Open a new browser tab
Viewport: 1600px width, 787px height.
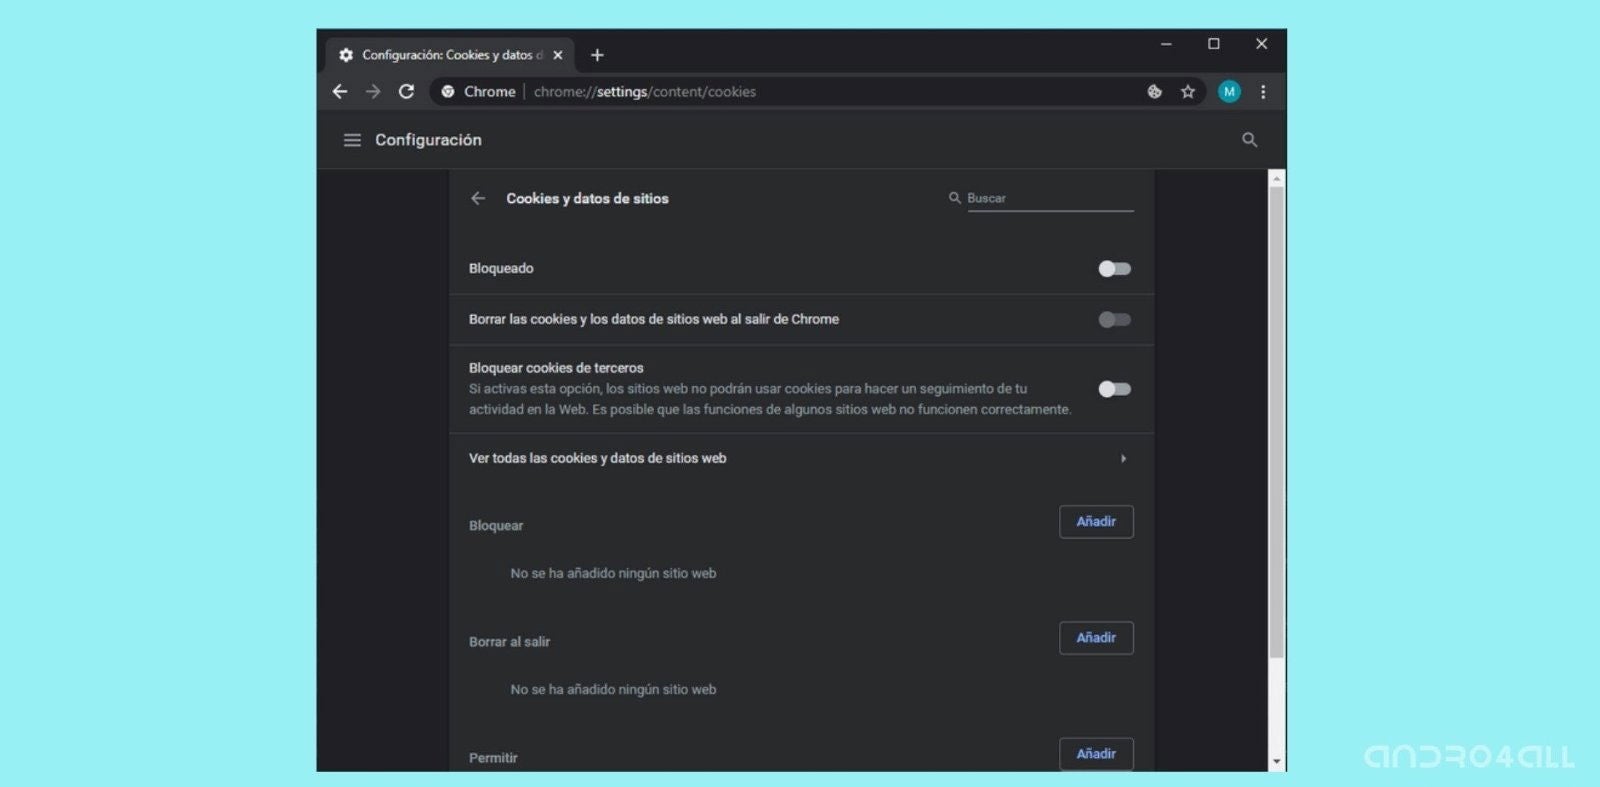click(597, 55)
